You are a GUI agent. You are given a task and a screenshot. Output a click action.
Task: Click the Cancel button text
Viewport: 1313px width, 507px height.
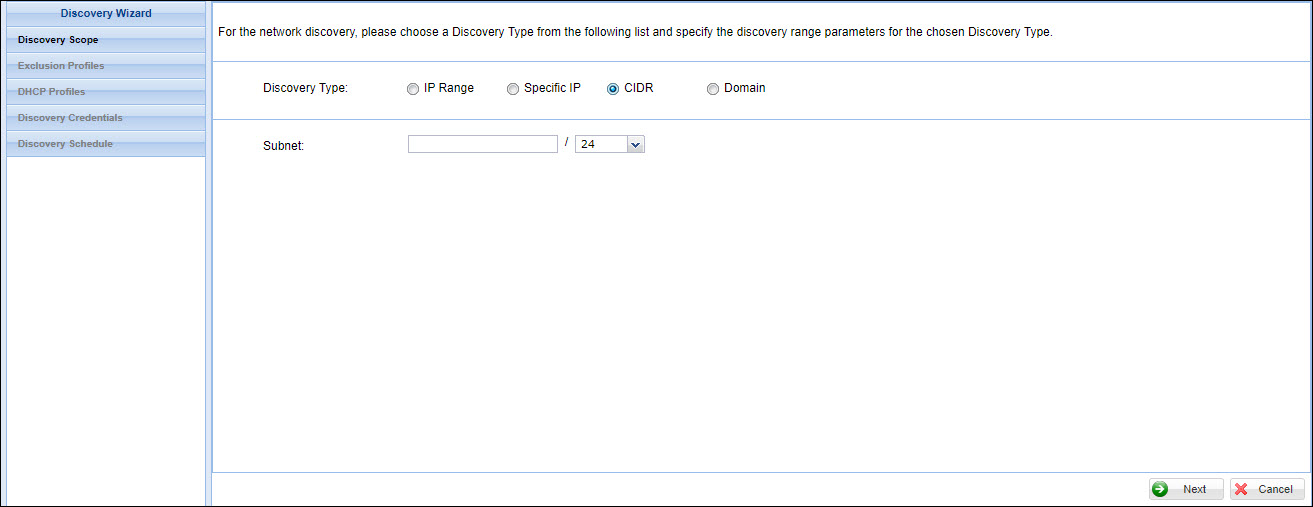coord(1275,489)
